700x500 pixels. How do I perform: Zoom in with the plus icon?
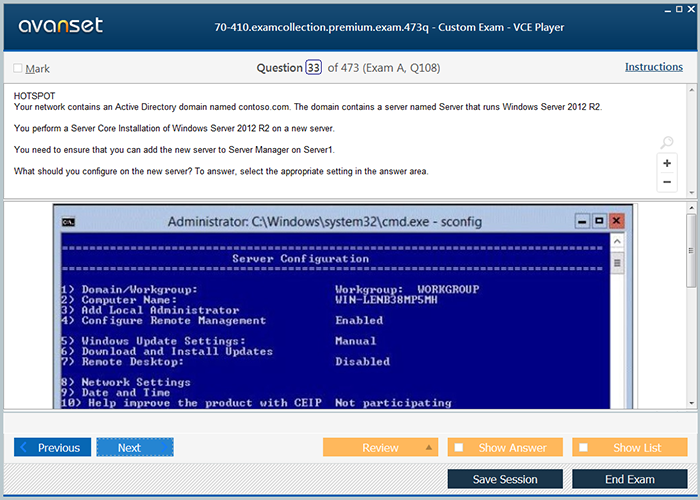click(667, 163)
